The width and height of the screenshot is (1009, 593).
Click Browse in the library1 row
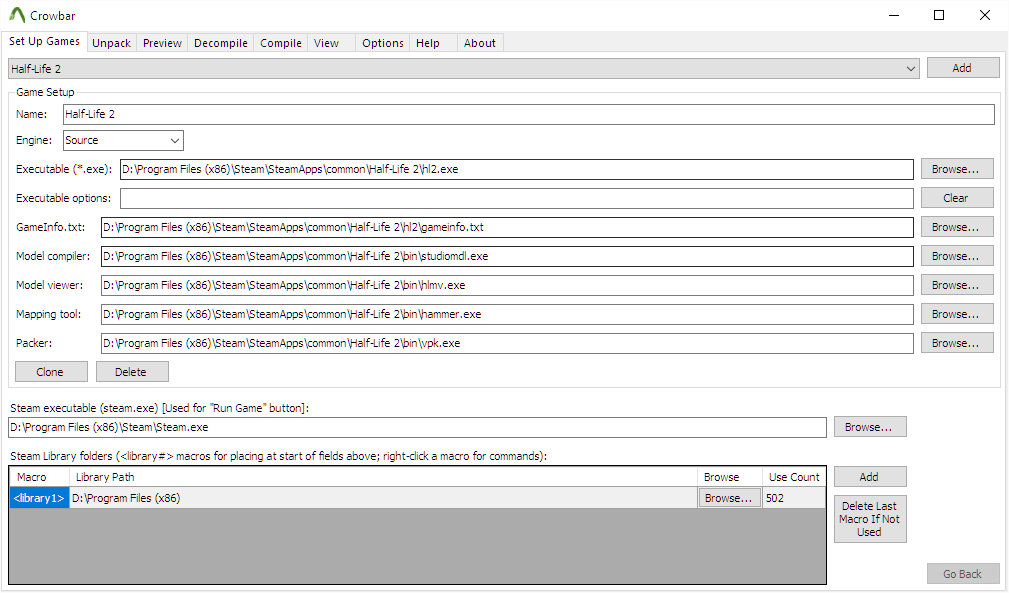point(729,498)
